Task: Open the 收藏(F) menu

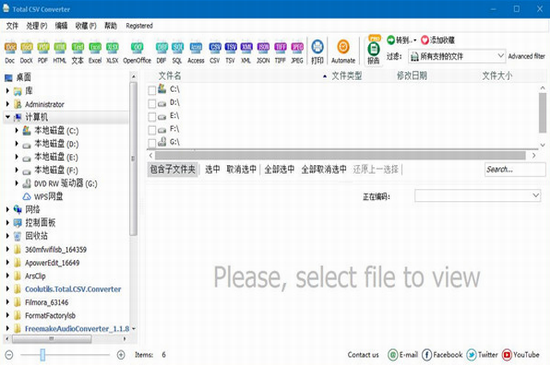Action: [x=86, y=26]
